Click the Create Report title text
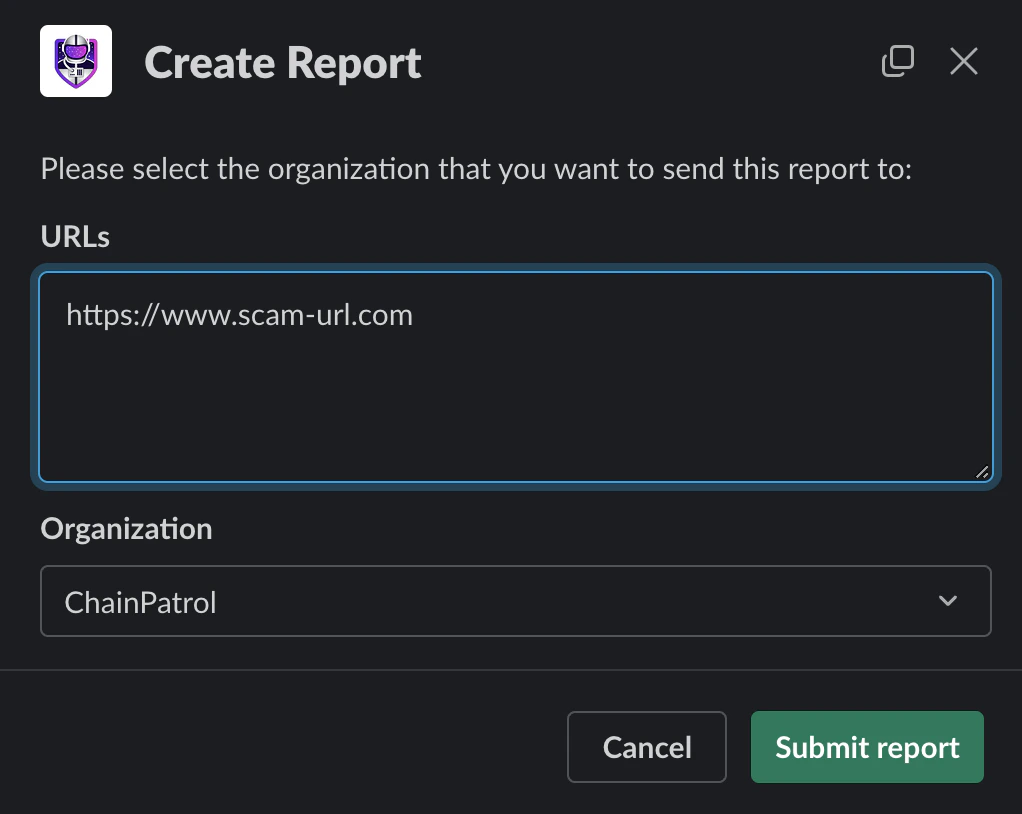Viewport: 1022px width, 814px height. pyautogui.click(x=282, y=61)
